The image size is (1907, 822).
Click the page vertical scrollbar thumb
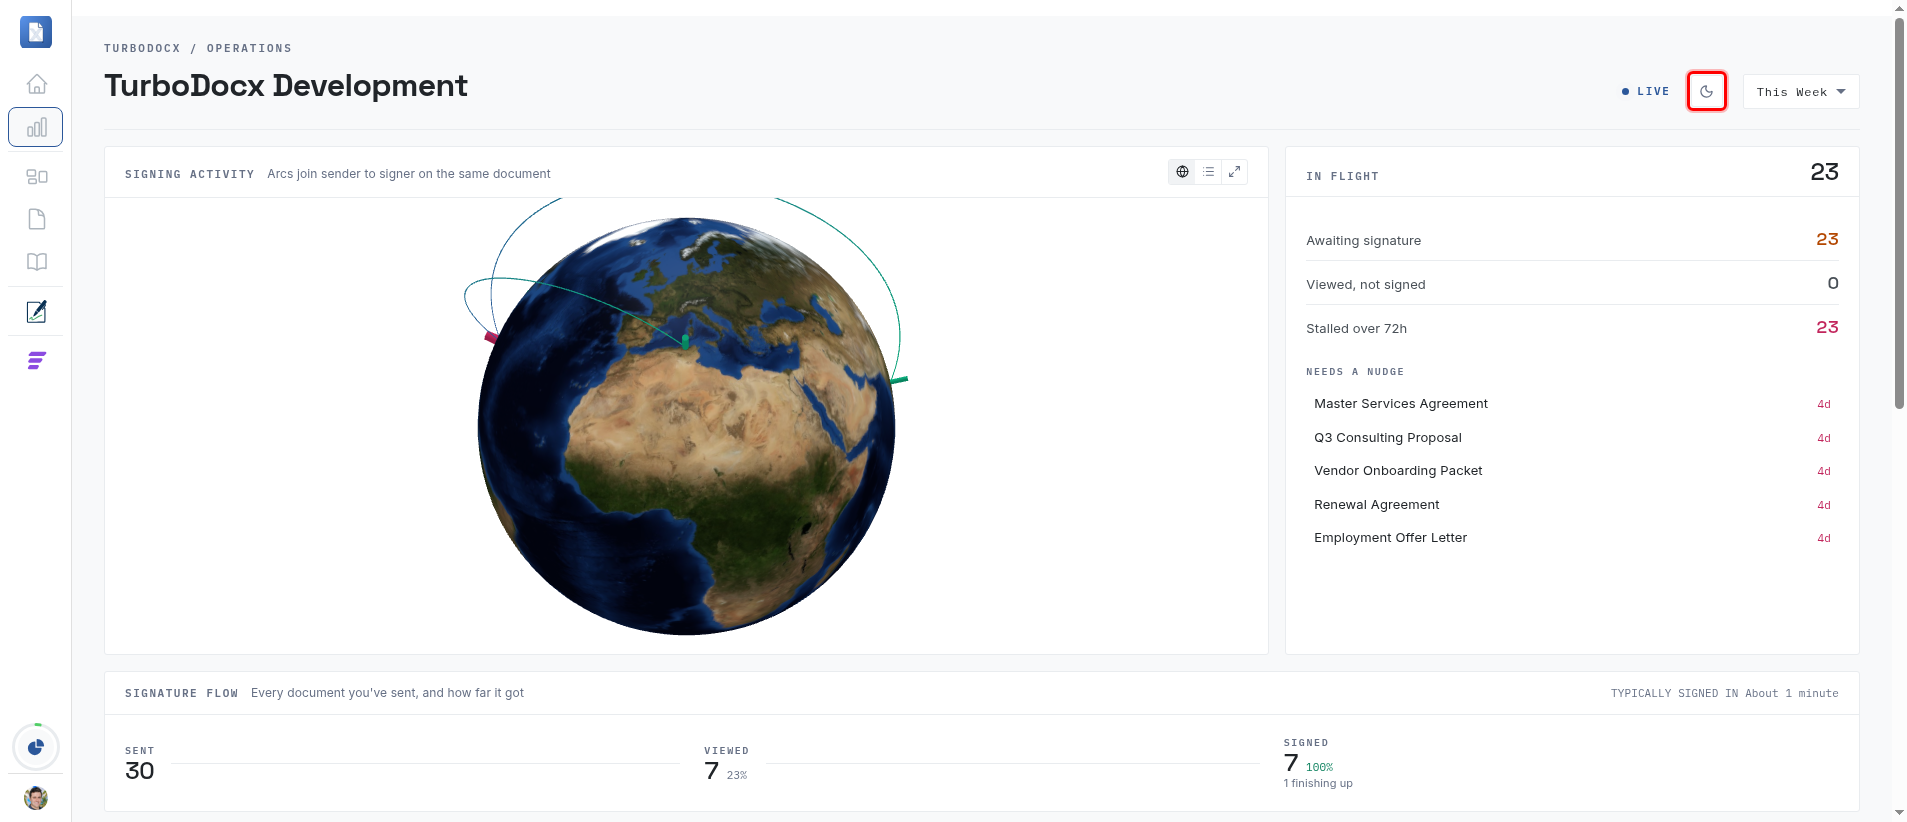(1899, 213)
